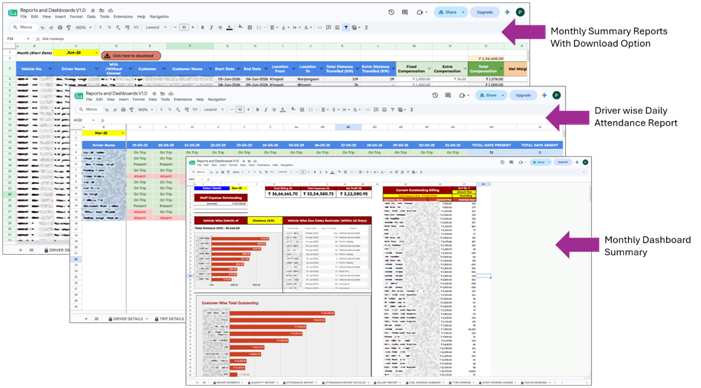Open Driver Name column filter in Monthly Summary

point(96,69)
